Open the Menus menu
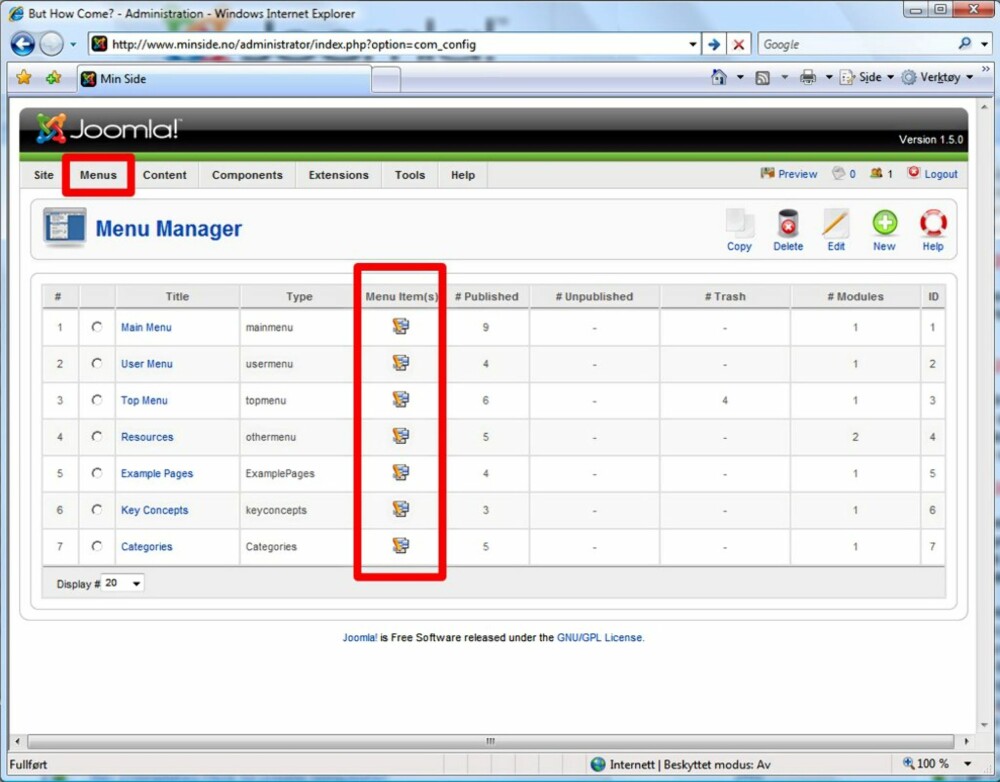 [x=98, y=175]
